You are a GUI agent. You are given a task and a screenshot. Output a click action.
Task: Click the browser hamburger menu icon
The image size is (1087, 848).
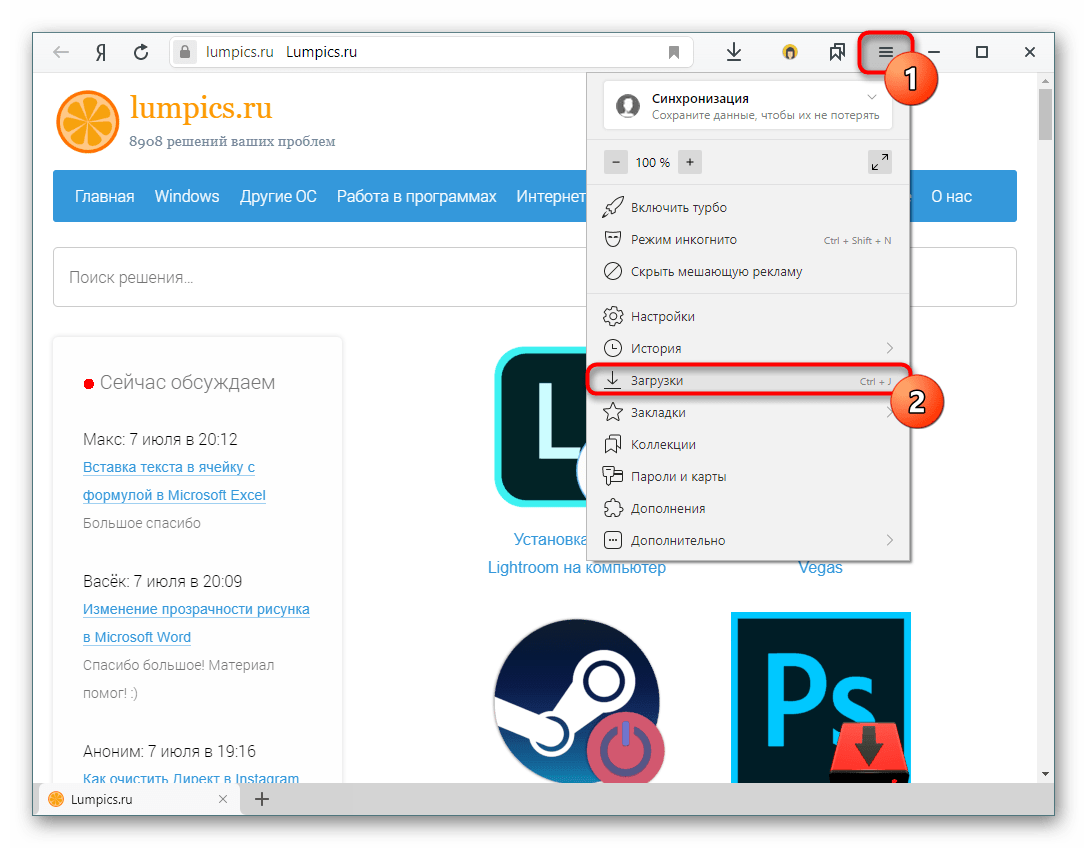[885, 52]
